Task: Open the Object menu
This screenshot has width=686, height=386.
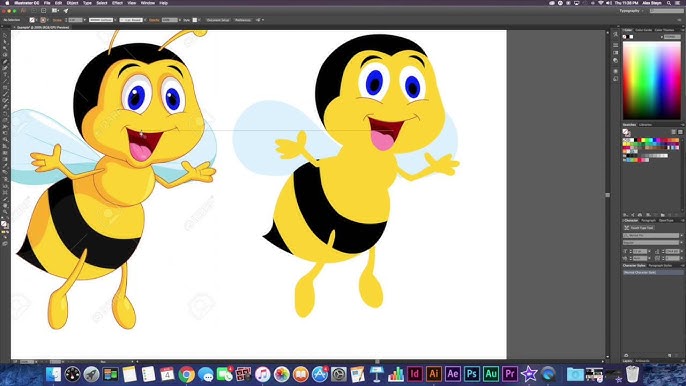Action: [x=72, y=3]
